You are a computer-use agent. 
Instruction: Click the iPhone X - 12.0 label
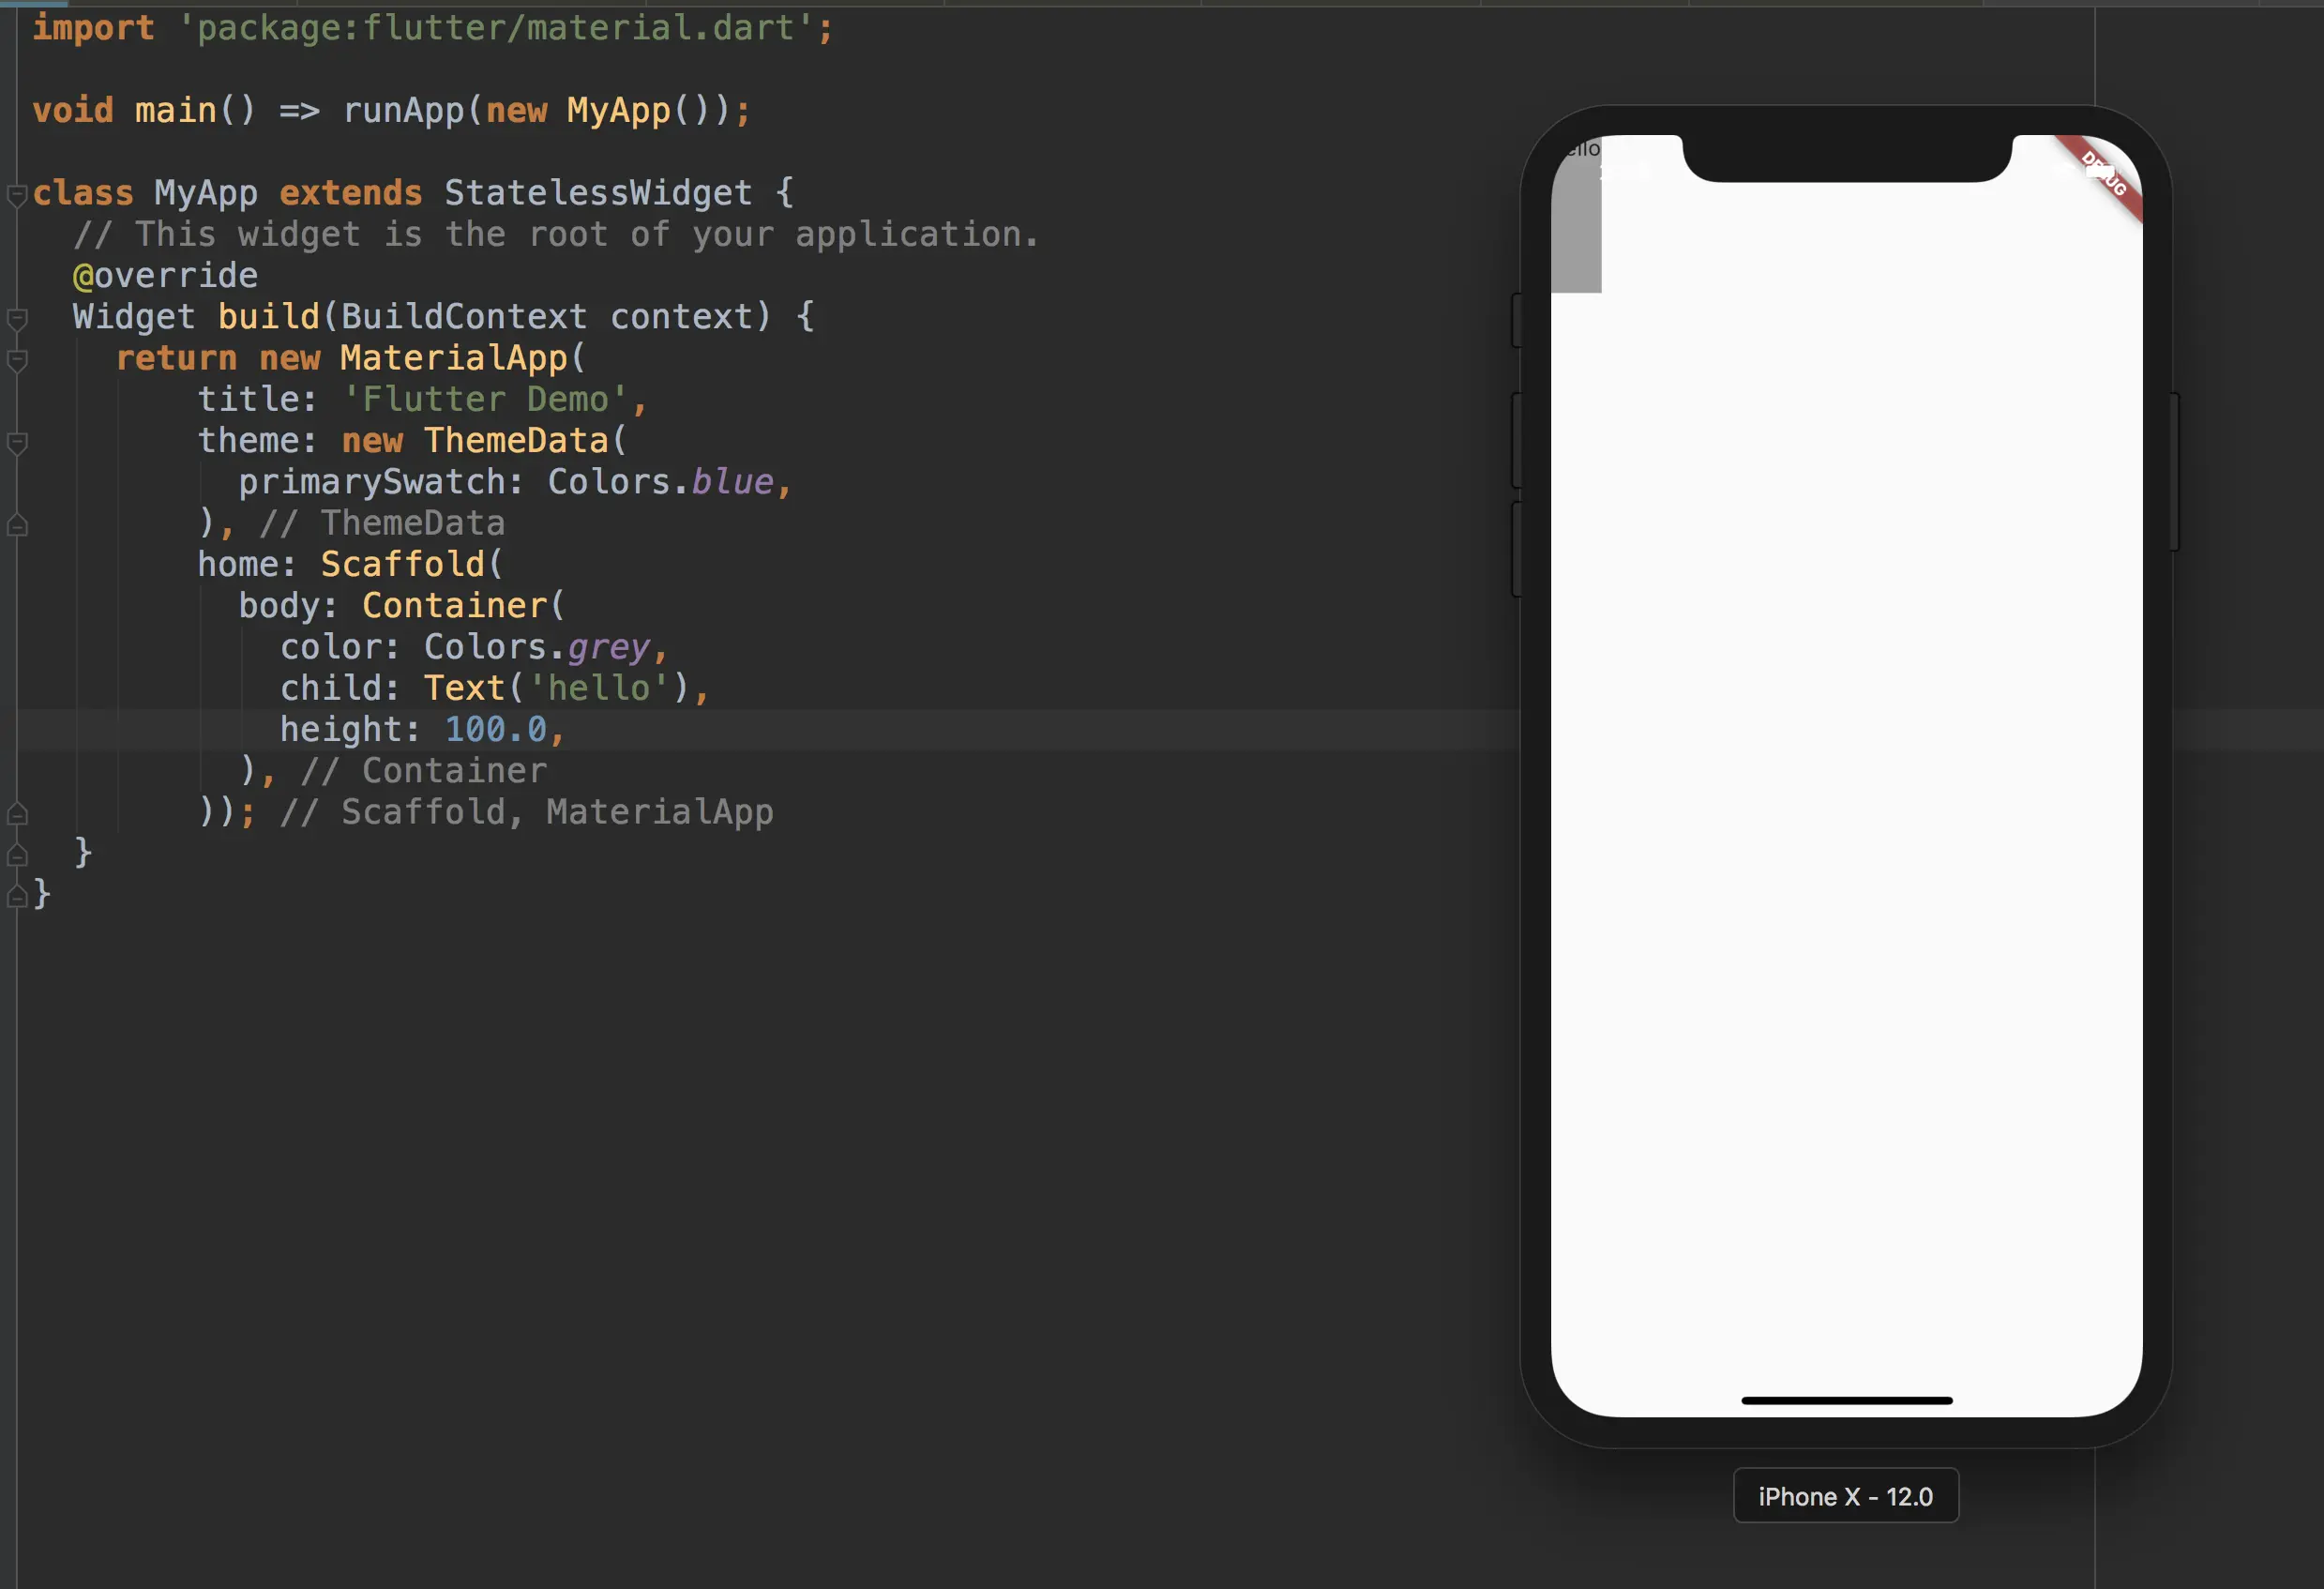pyautogui.click(x=1845, y=1496)
